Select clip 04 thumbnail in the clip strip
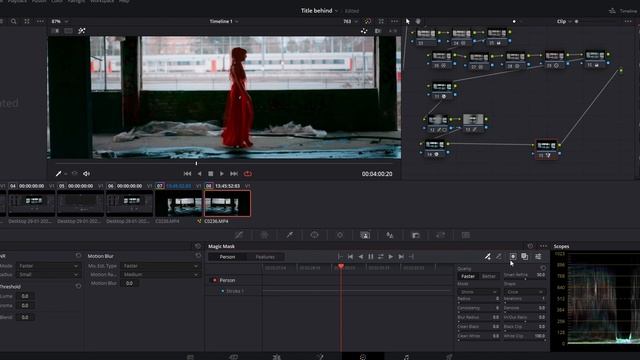Viewport: 640px width, 360px height. pyautogui.click(x=32, y=203)
